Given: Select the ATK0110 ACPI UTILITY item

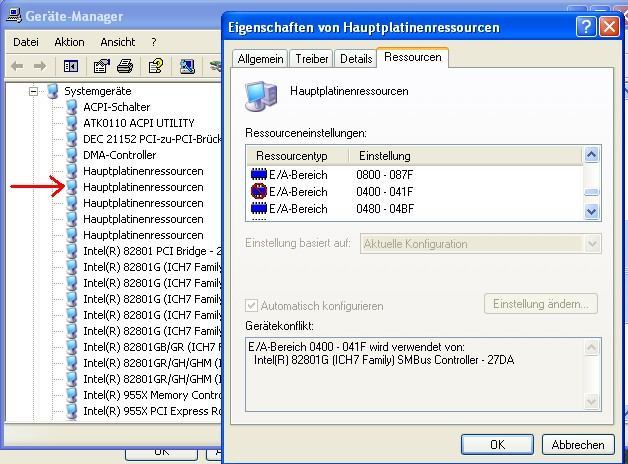Looking at the screenshot, I should point(139,123).
